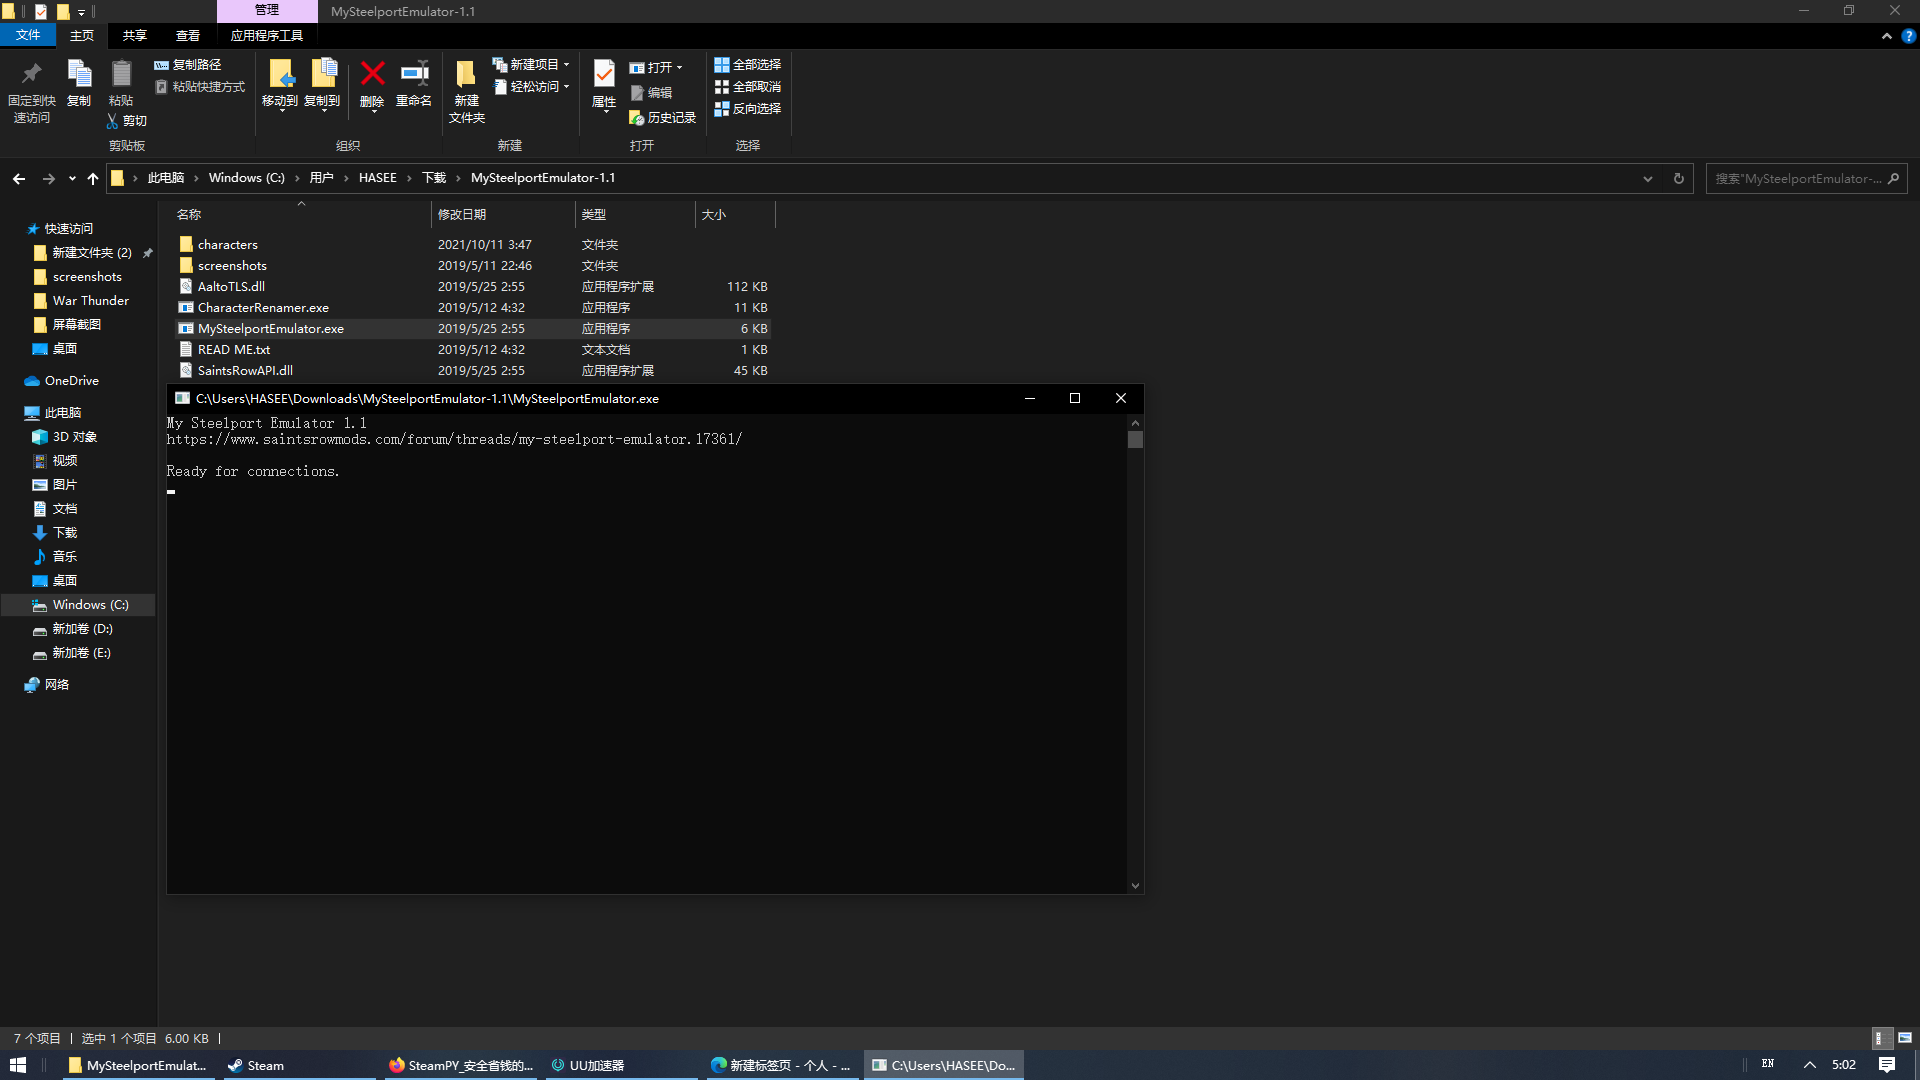Screen dimensions: 1920x1080
Task: Open the Windows Start menu
Action: 17,1065
